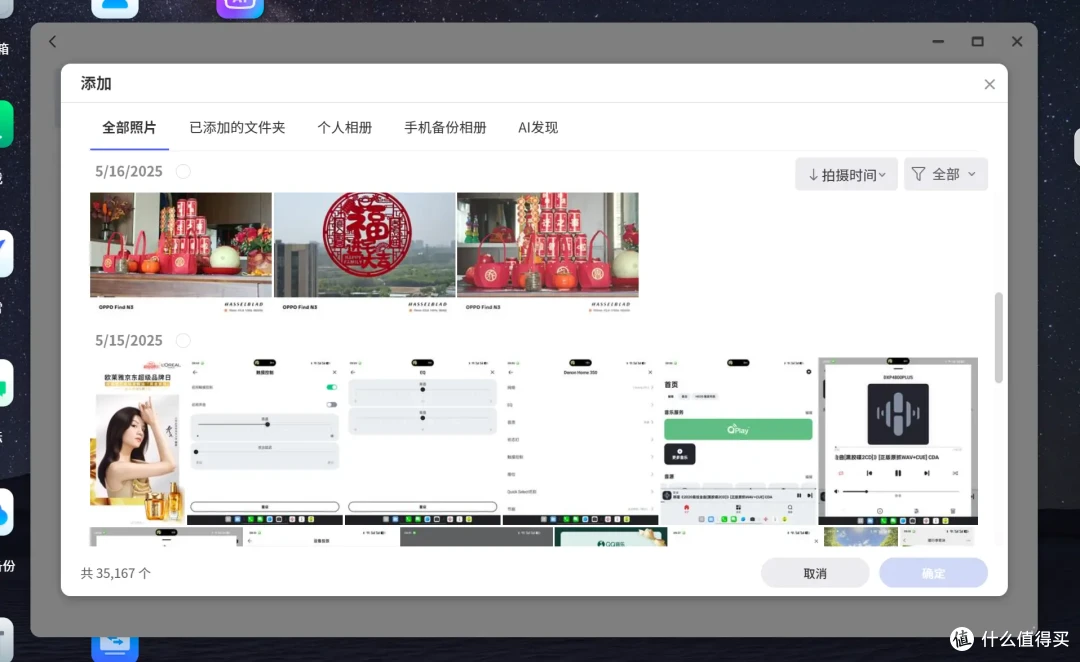Select the EQ sliders screenshot

click(422, 441)
